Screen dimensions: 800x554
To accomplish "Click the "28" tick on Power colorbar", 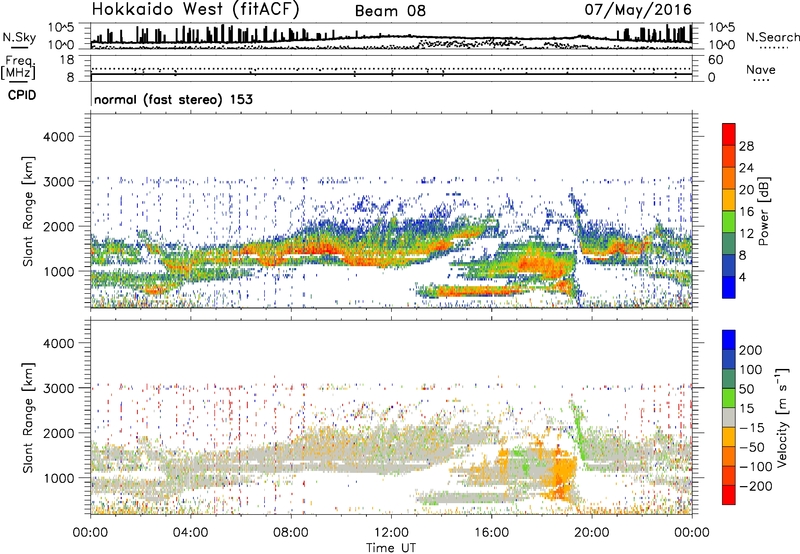I will tap(746, 146).
